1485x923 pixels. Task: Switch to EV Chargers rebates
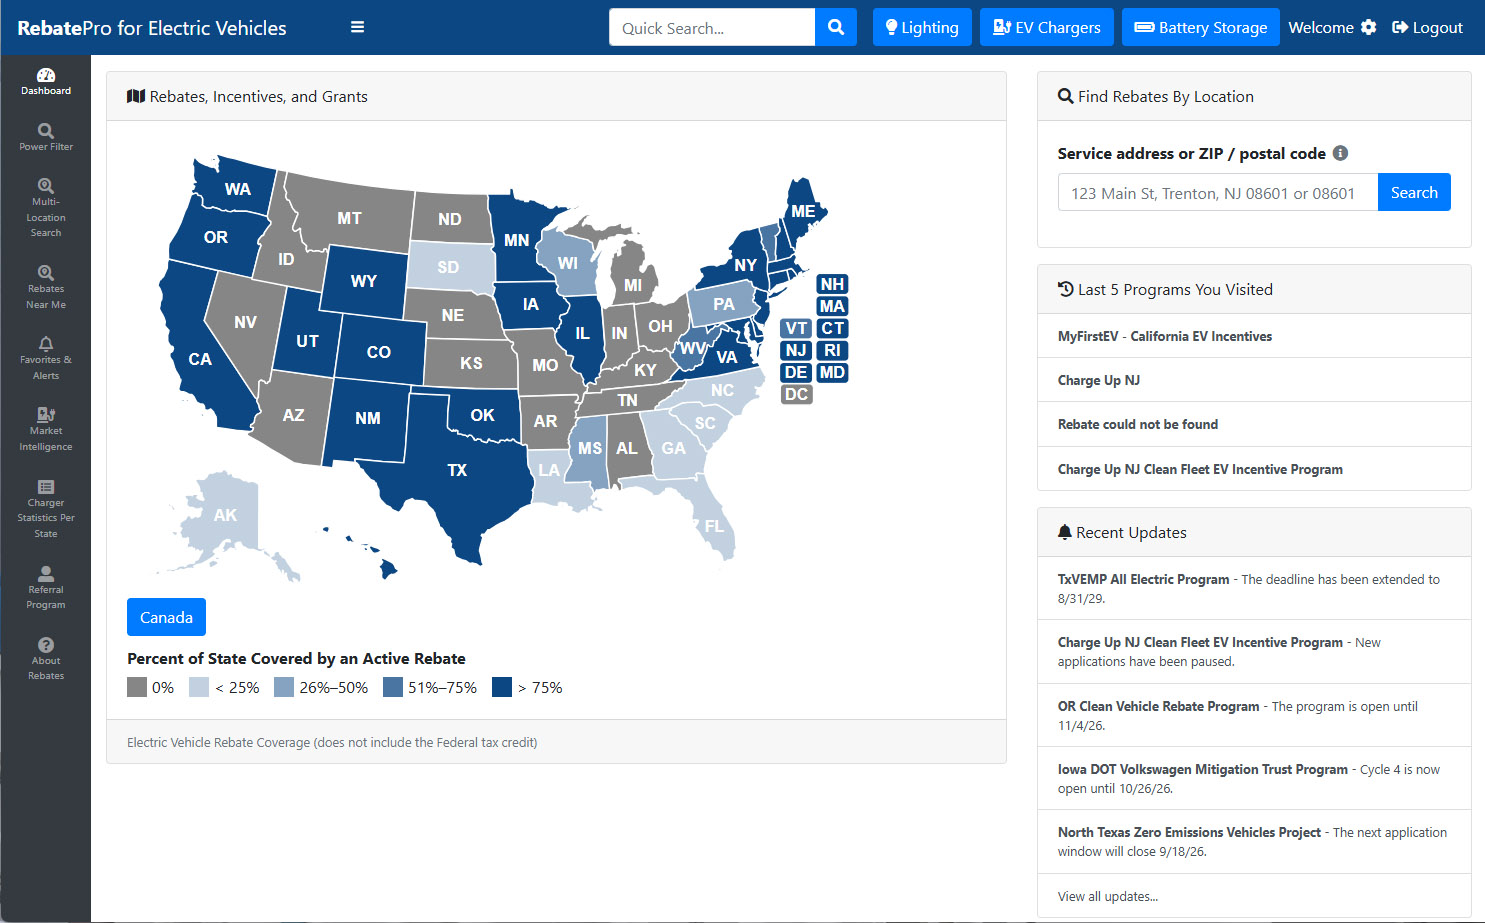tap(1046, 27)
